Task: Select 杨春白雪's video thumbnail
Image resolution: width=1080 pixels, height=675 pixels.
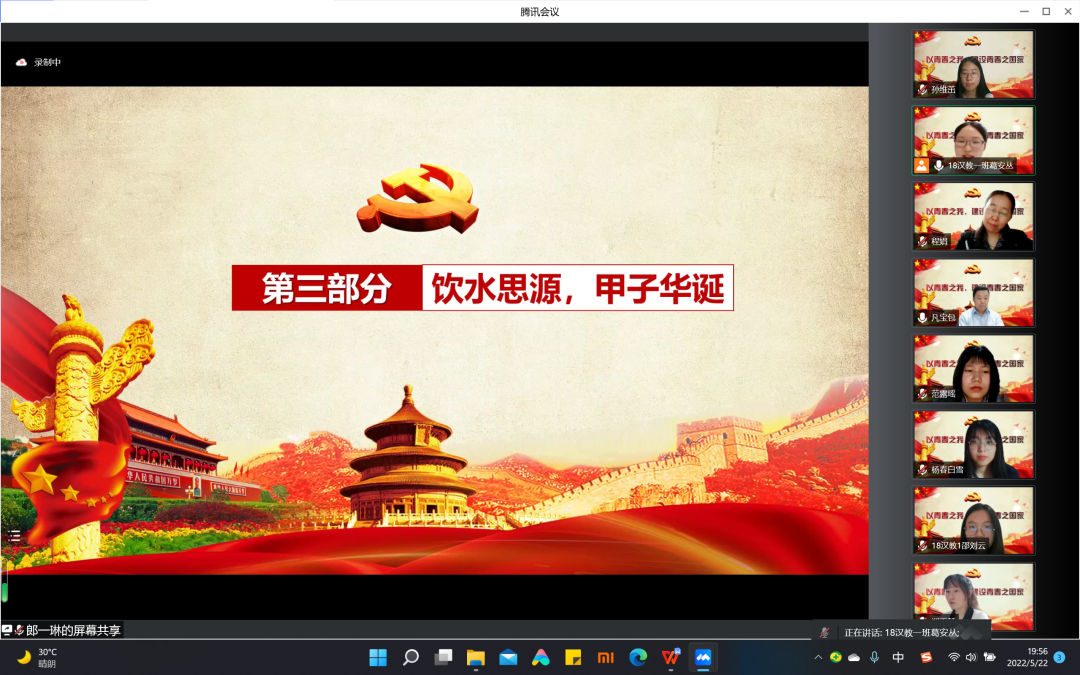Action: (973, 445)
